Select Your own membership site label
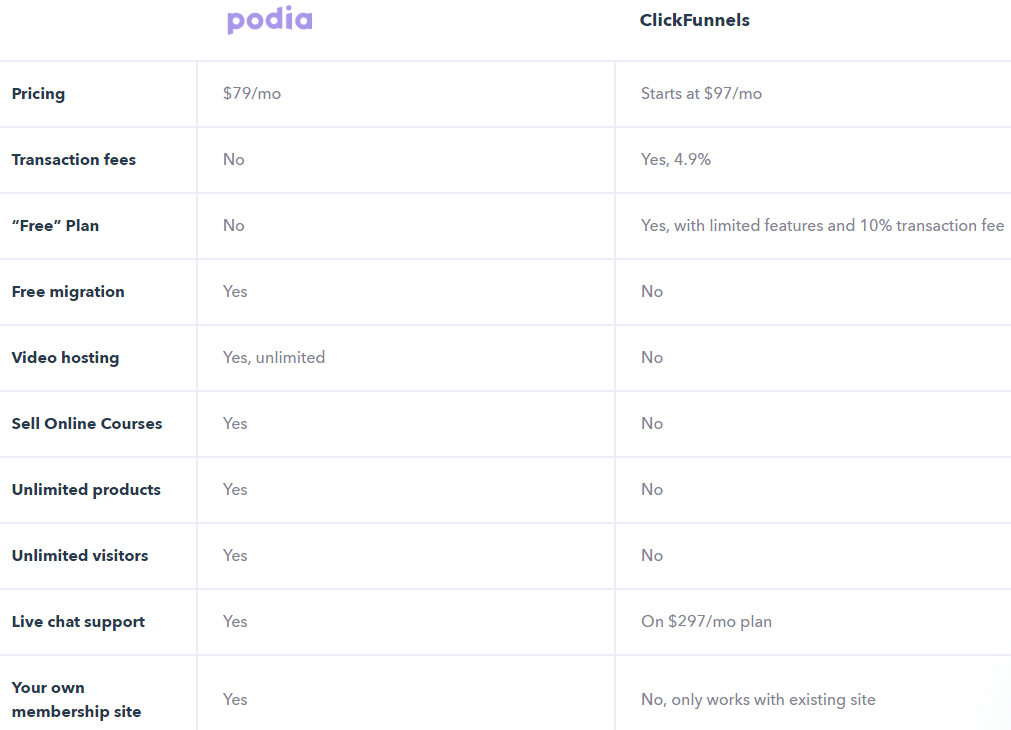 point(76,700)
